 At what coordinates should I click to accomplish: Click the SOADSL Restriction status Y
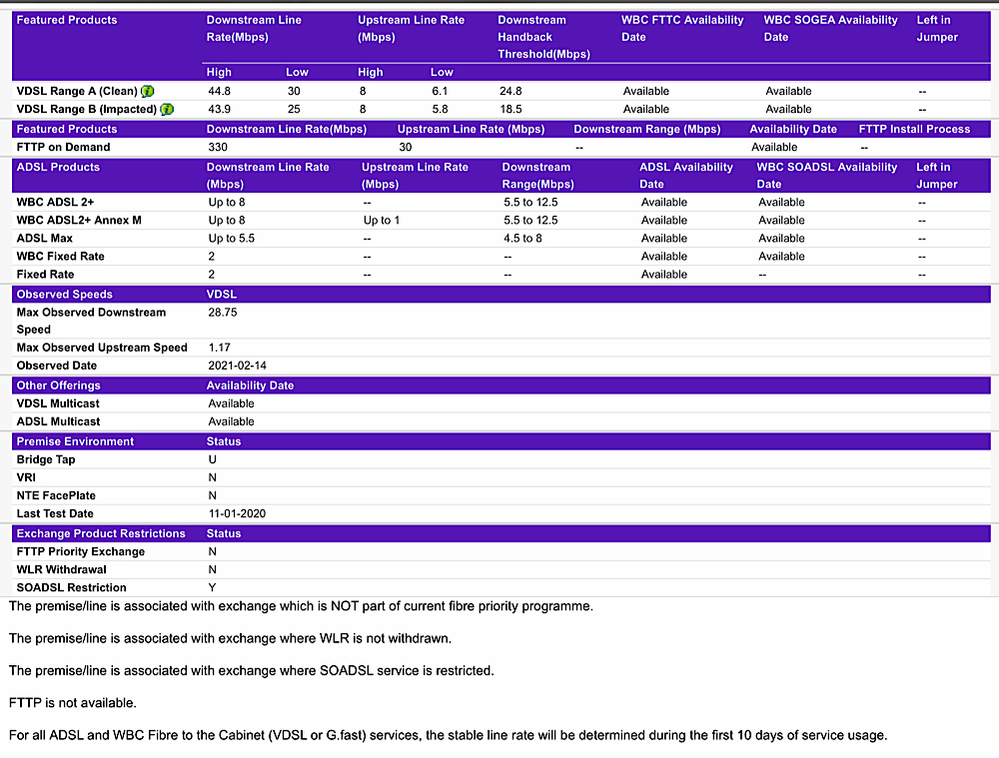(x=212, y=588)
